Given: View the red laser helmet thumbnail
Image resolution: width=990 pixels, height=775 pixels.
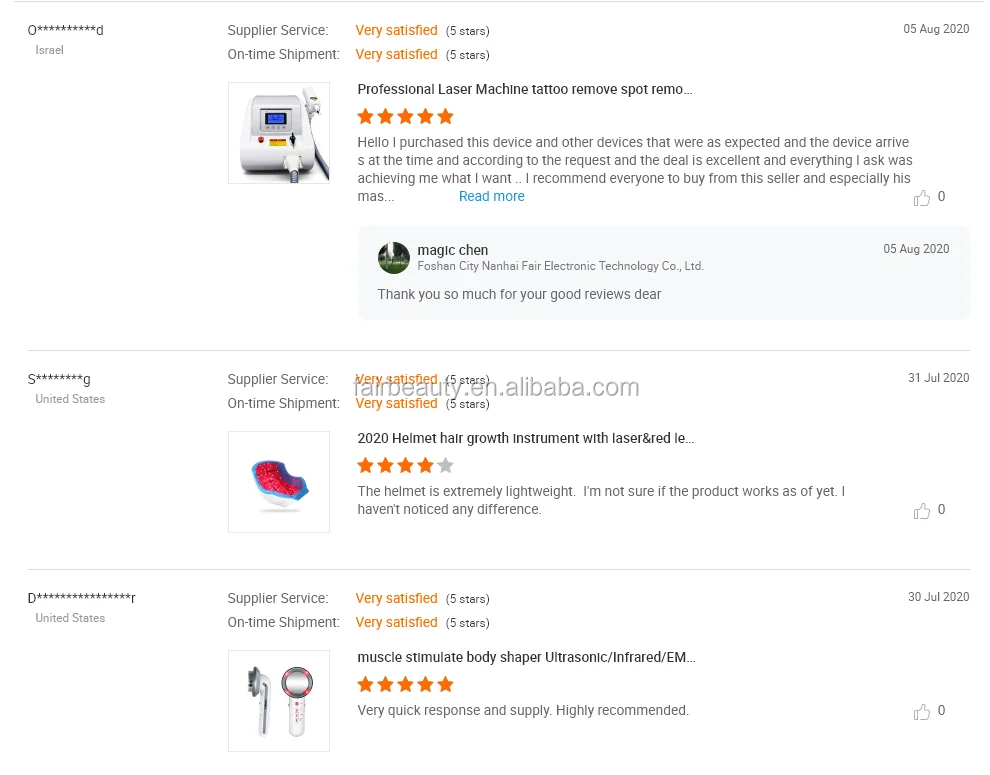Looking at the screenshot, I should tap(279, 482).
